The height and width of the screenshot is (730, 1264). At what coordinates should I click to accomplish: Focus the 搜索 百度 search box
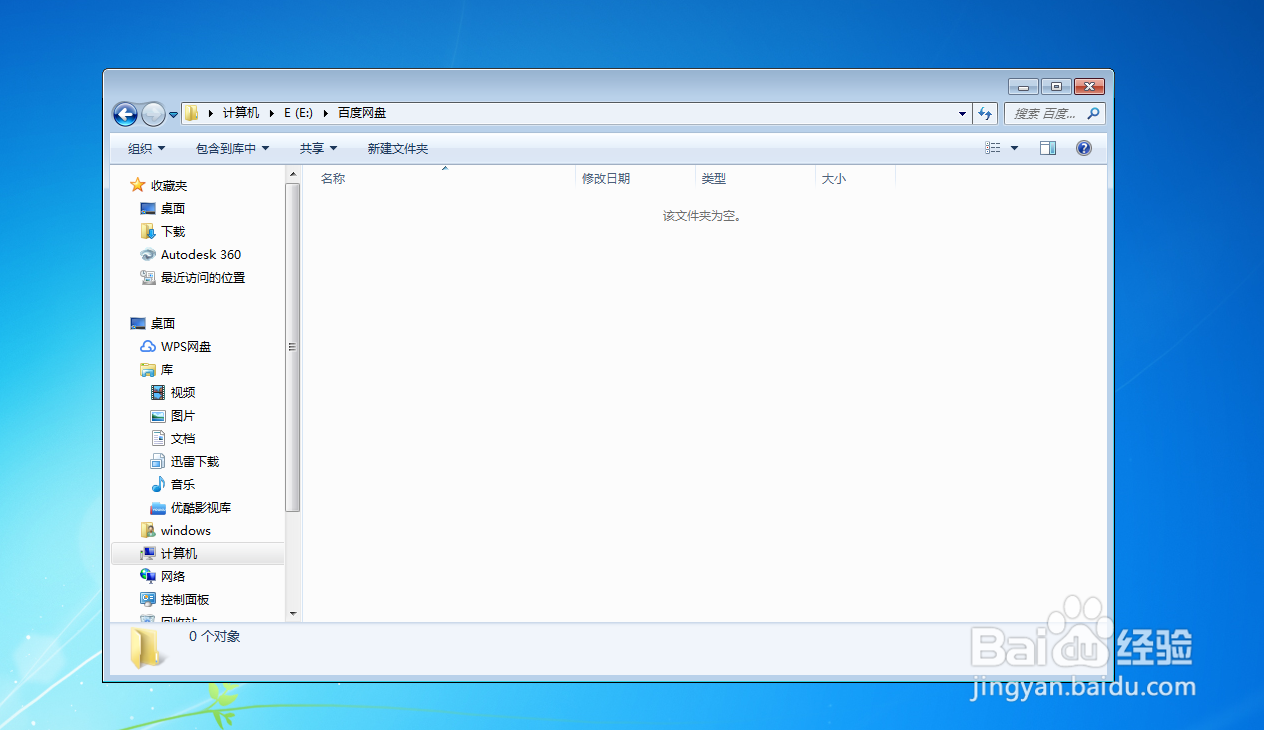pyautogui.click(x=1044, y=114)
